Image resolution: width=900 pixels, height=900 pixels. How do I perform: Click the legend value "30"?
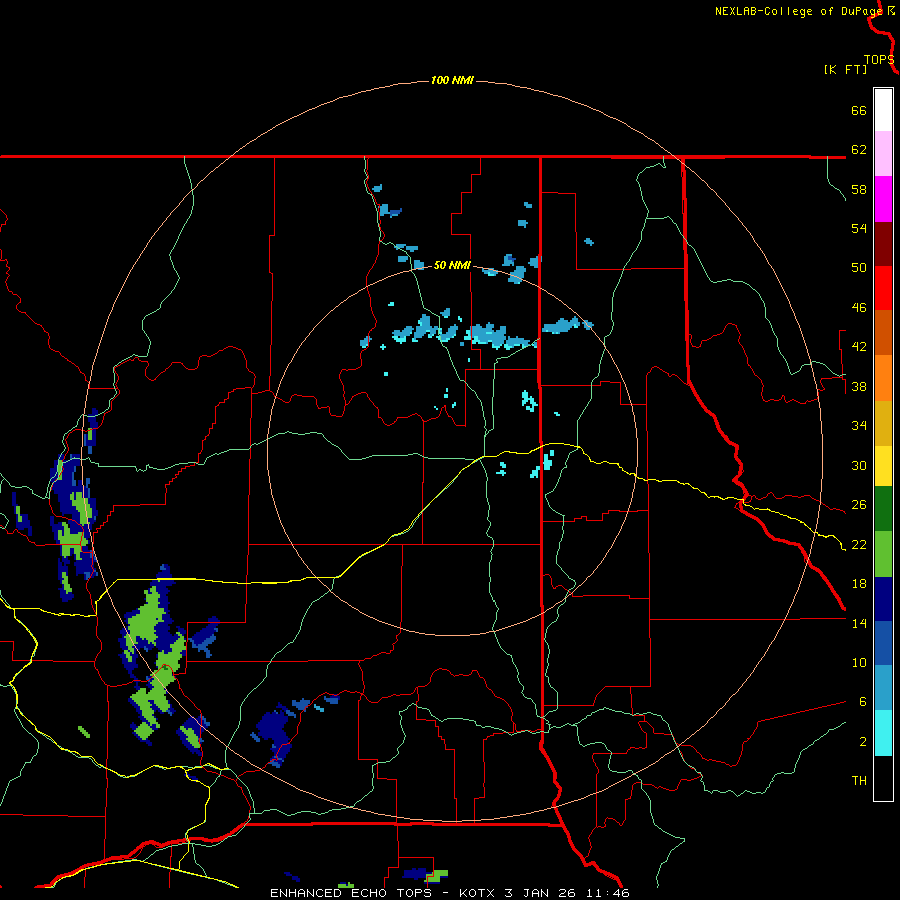(859, 465)
